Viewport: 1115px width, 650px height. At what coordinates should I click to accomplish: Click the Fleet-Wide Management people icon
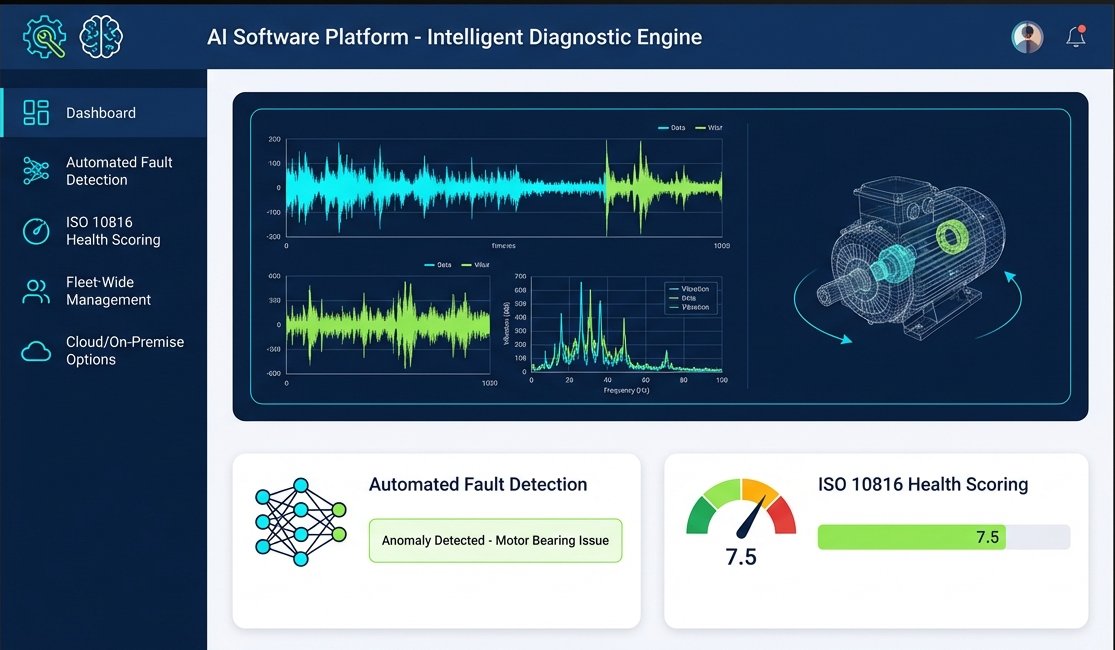coord(34,291)
